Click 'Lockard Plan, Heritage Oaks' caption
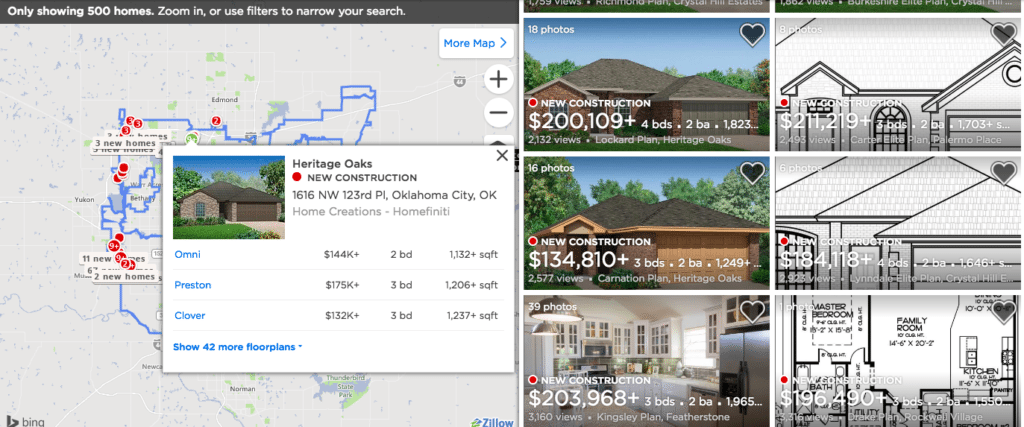This screenshot has height=427, width=1024. pos(665,140)
